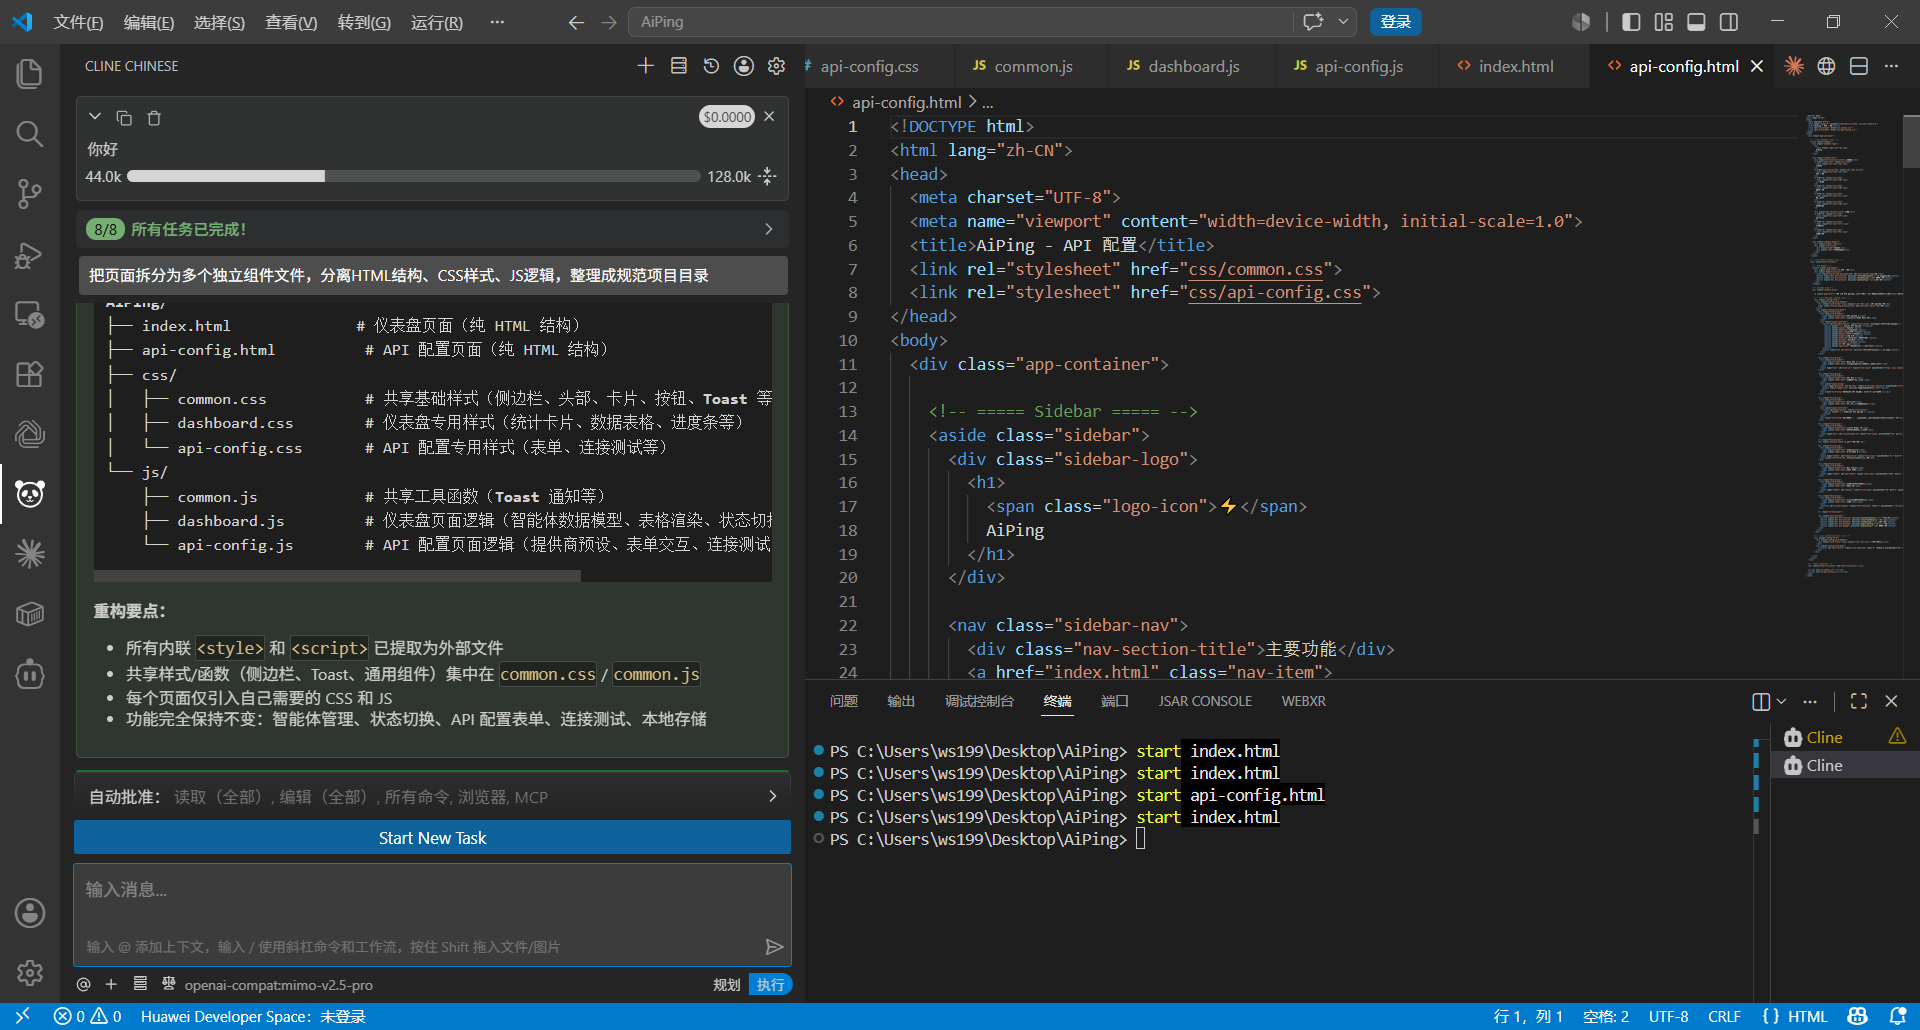1920x1030 pixels.
Task: Open split terminal dropdown arrow
Action: [1781, 701]
